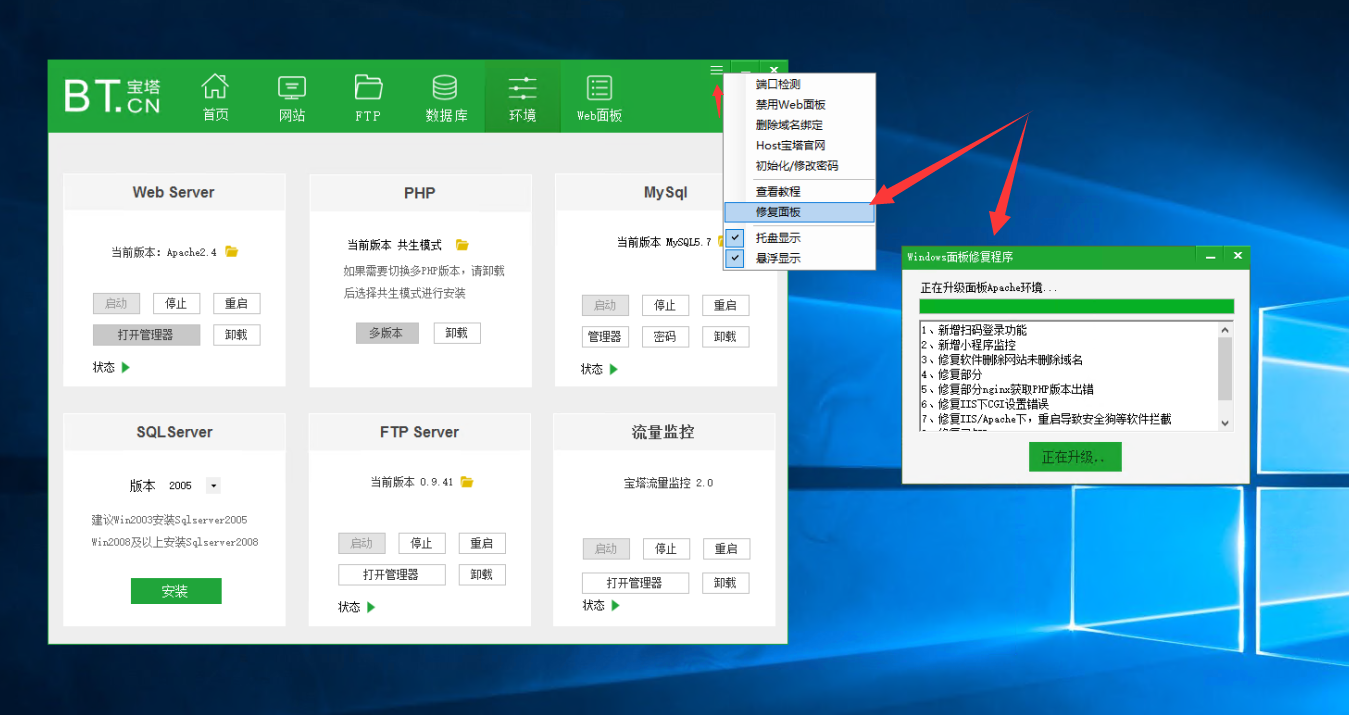The image size is (1349, 715).
Task: Click the BT.CN 宝塔 logo
Action: [112, 96]
